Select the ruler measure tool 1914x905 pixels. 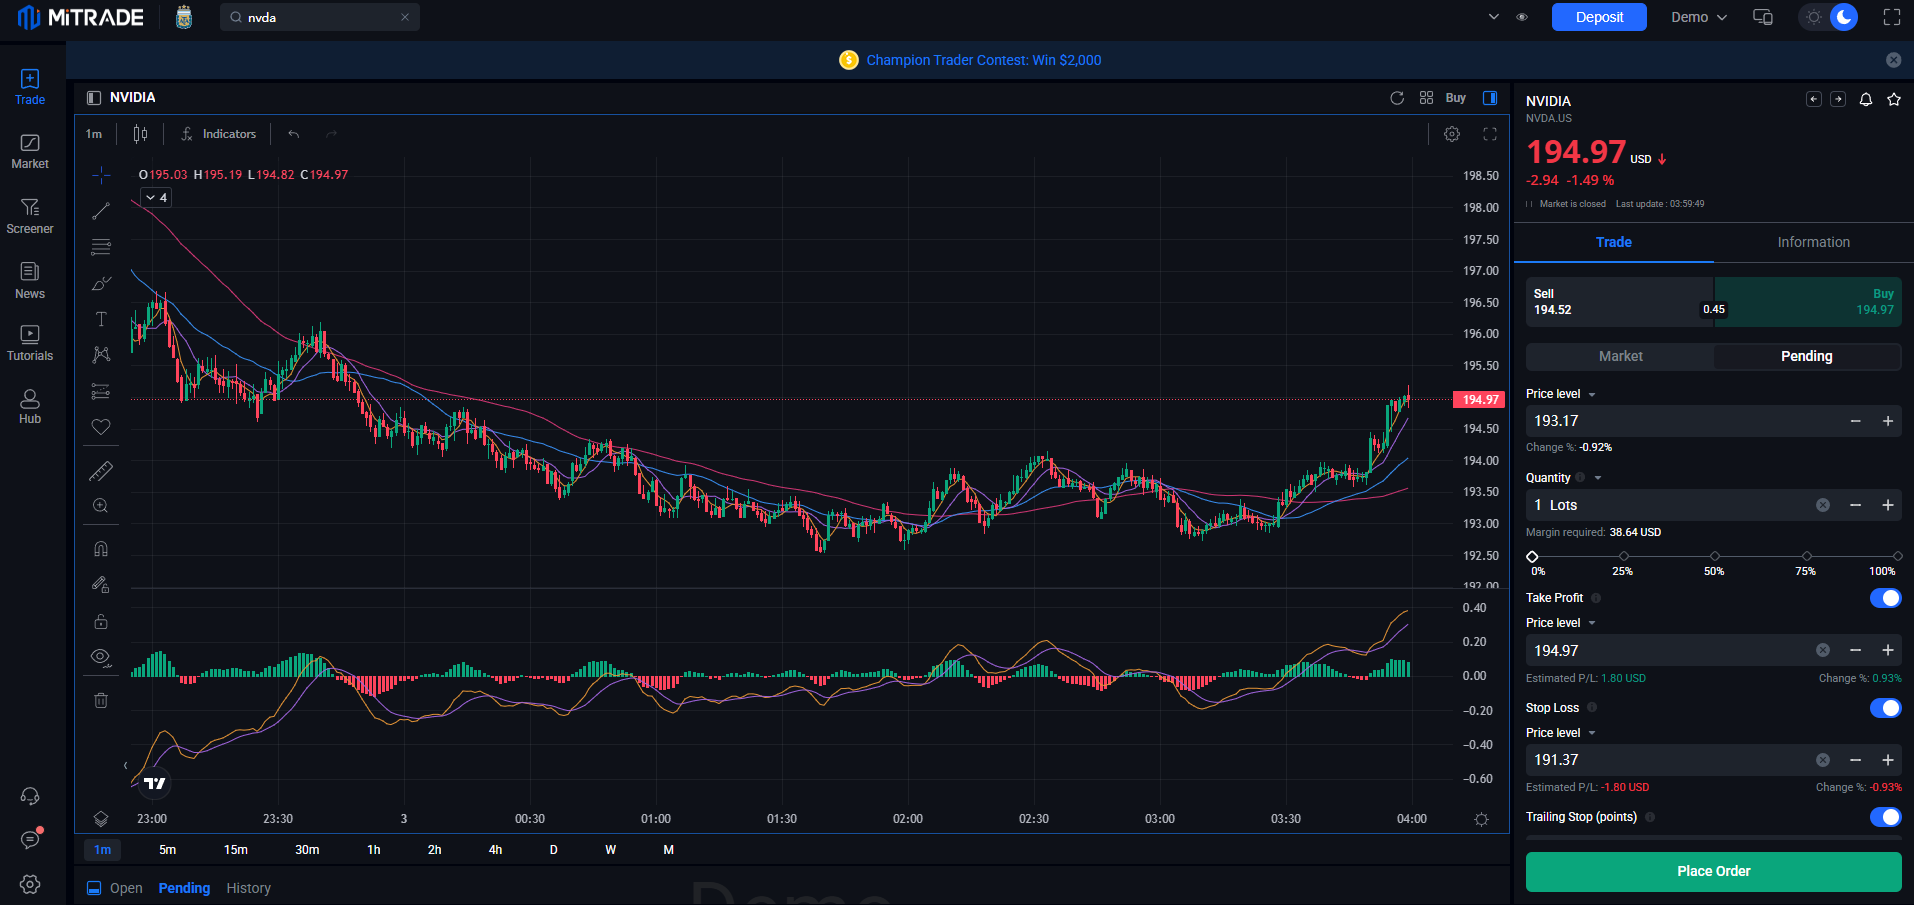pos(101,471)
